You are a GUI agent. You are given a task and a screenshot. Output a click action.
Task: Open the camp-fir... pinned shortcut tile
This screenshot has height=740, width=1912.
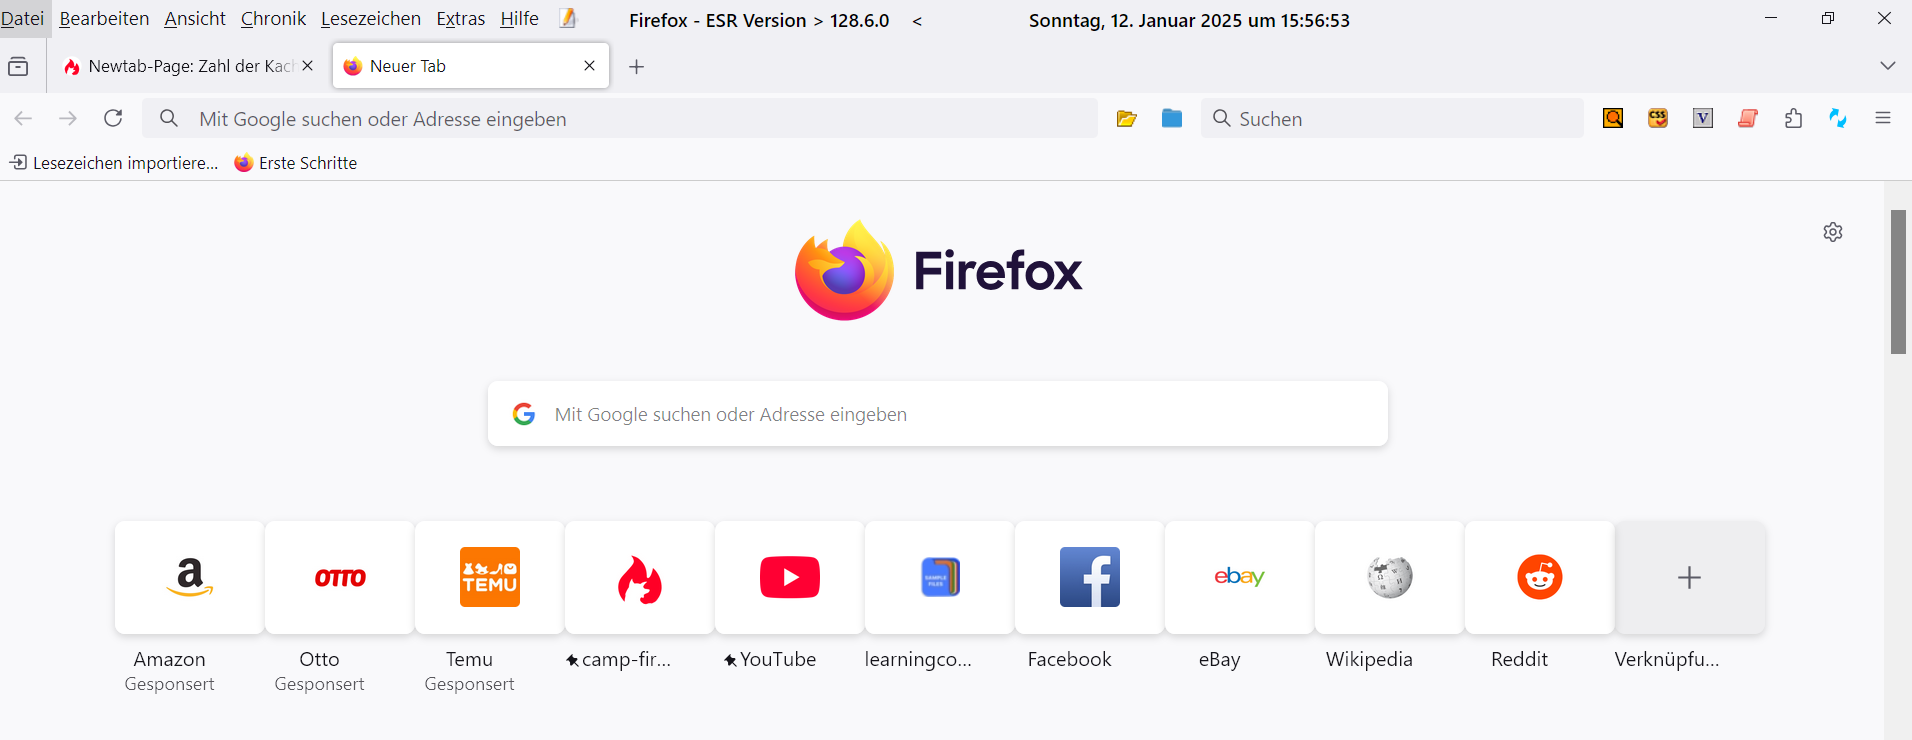tap(640, 577)
